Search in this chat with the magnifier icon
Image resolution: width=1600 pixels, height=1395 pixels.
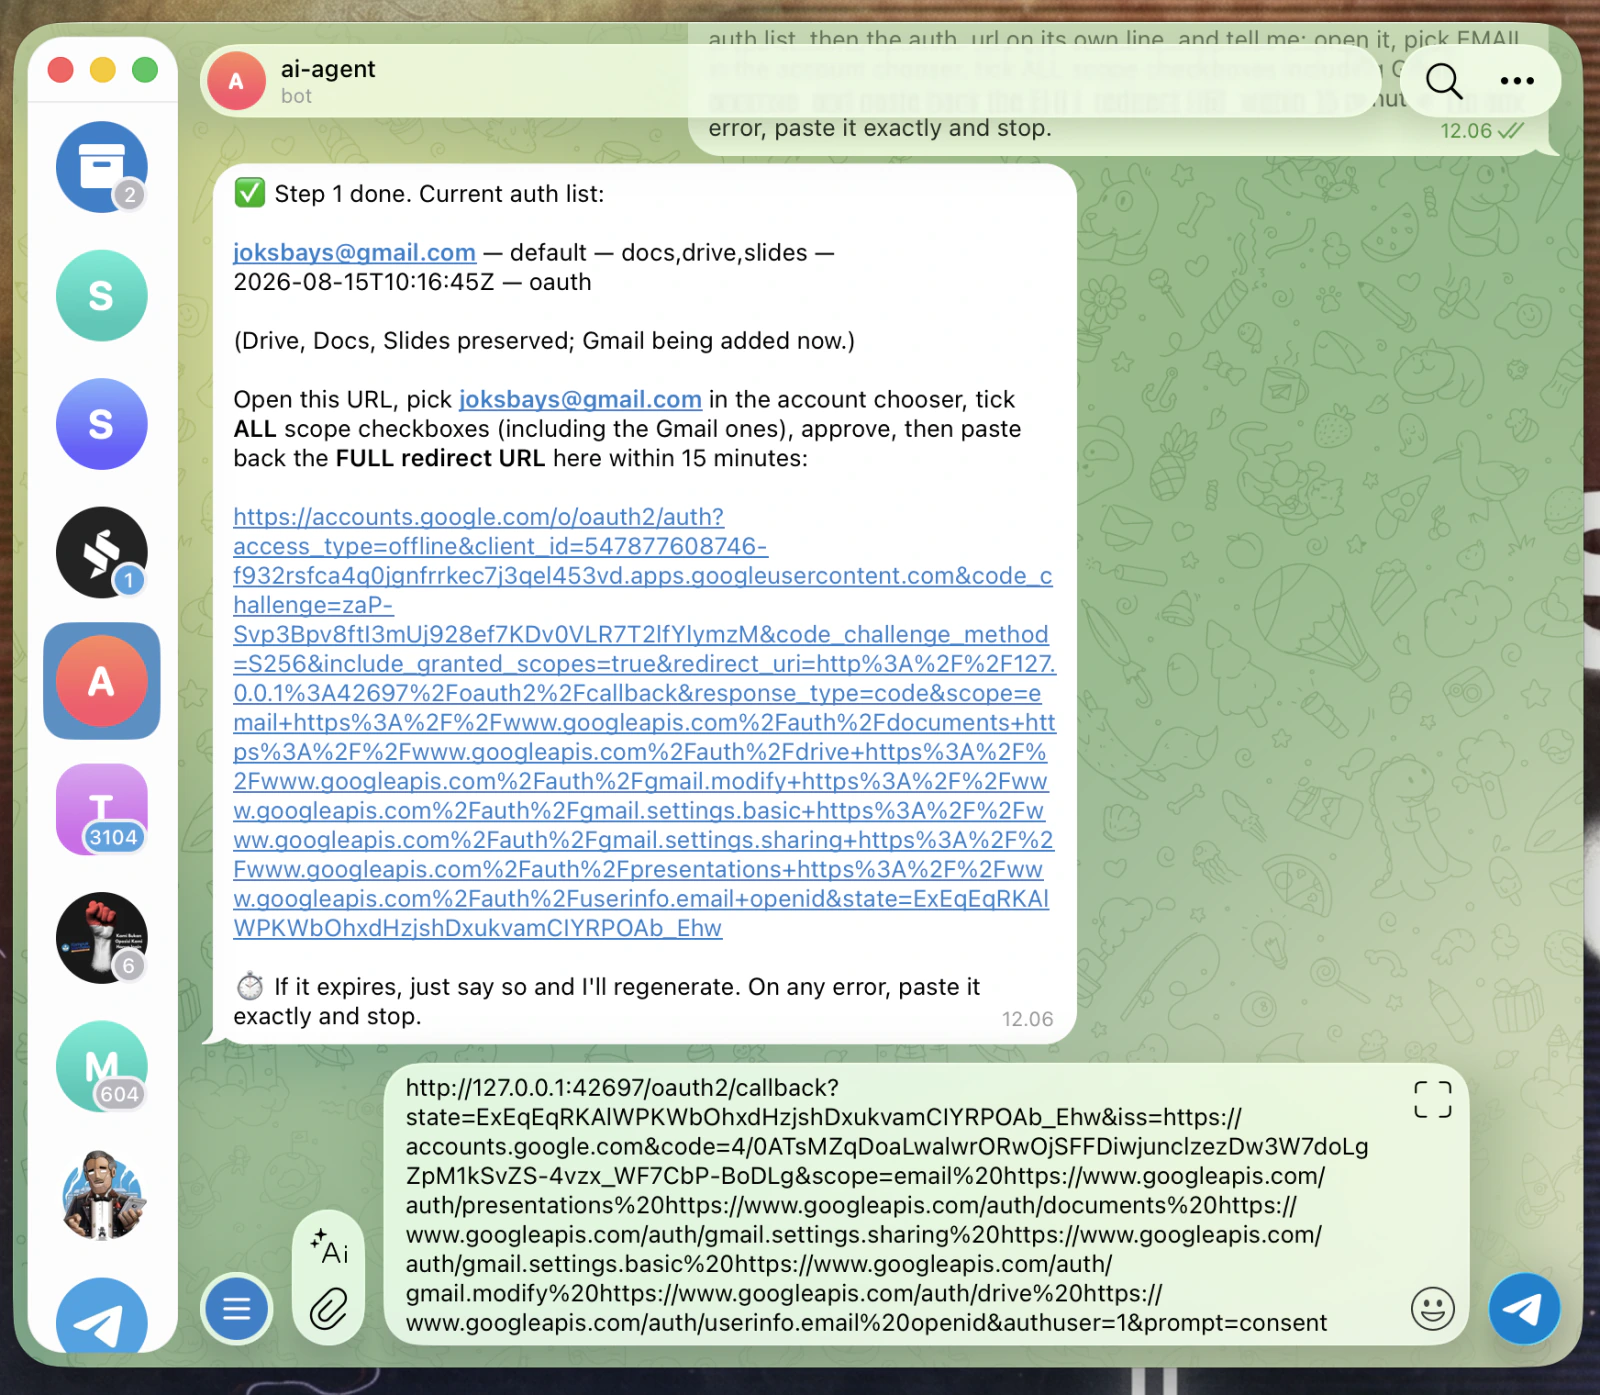pos(1444,81)
